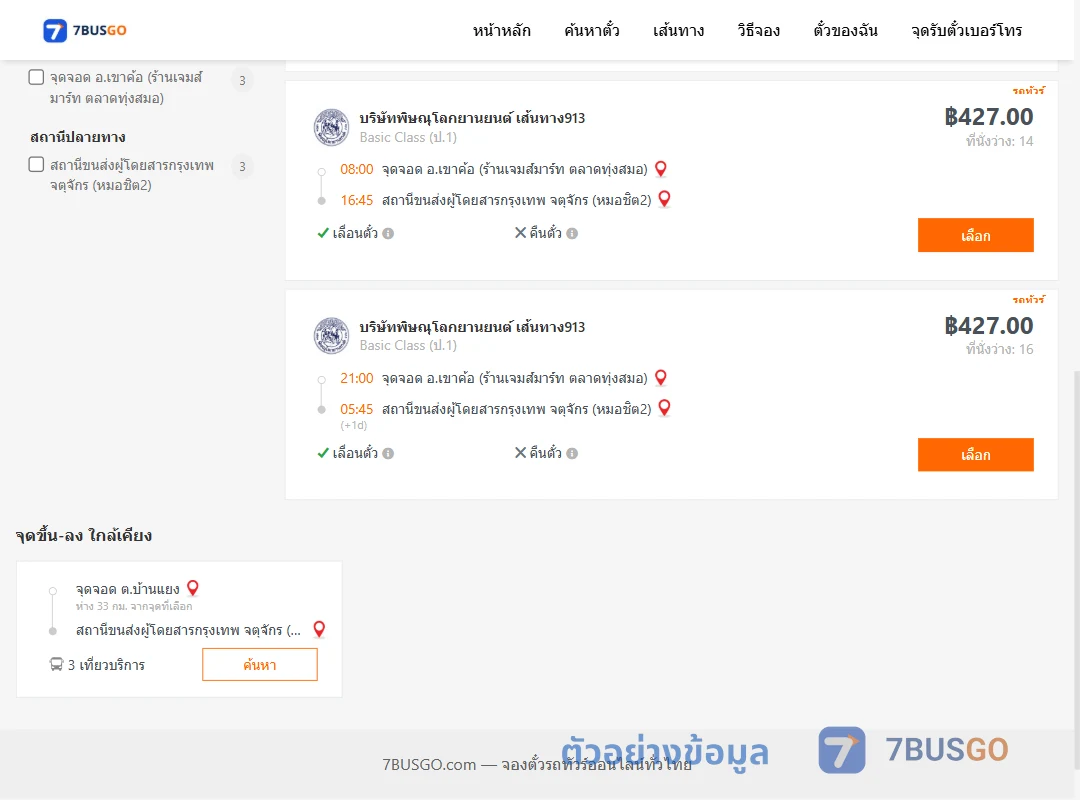
Task: Click departure time 08:00
Action: point(357,170)
